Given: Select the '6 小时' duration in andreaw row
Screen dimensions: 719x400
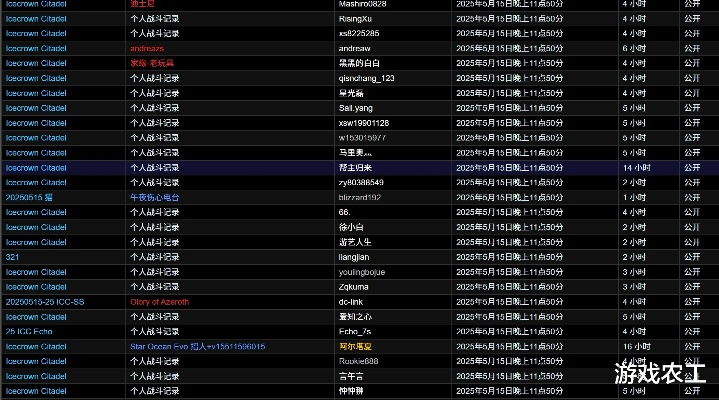Looking at the screenshot, I should click(634, 48).
